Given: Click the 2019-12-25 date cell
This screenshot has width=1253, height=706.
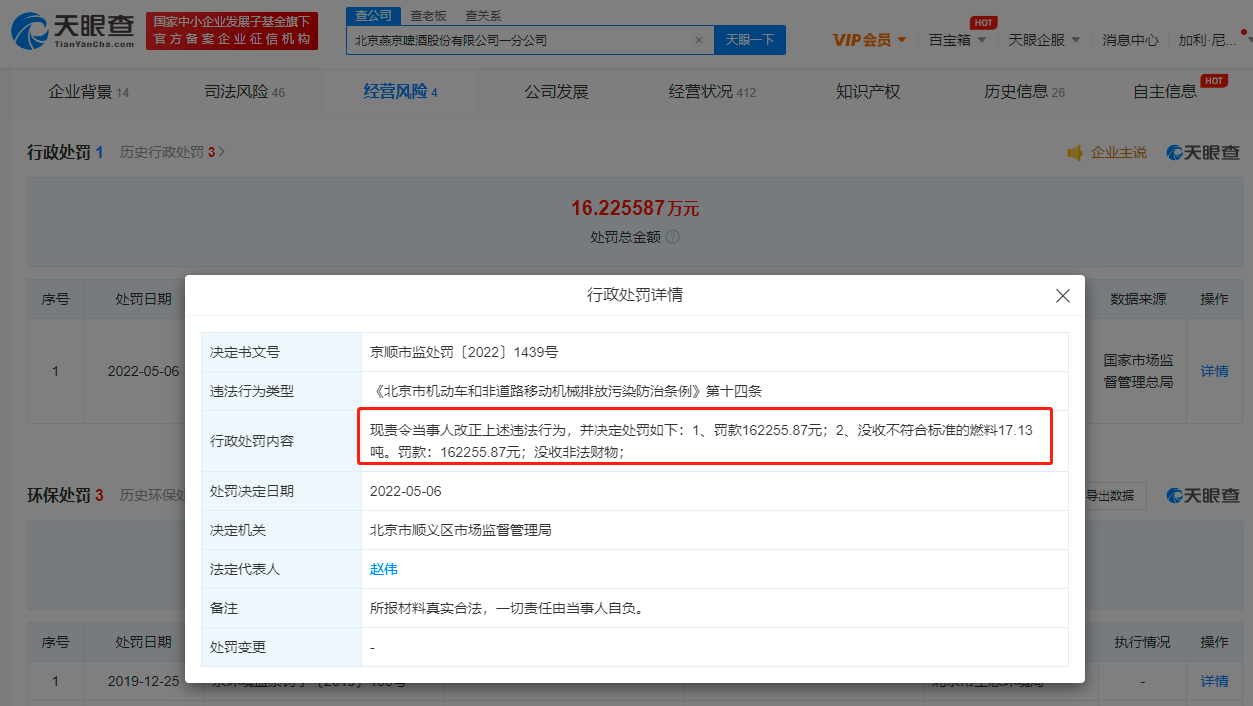Looking at the screenshot, I should [x=143, y=681].
